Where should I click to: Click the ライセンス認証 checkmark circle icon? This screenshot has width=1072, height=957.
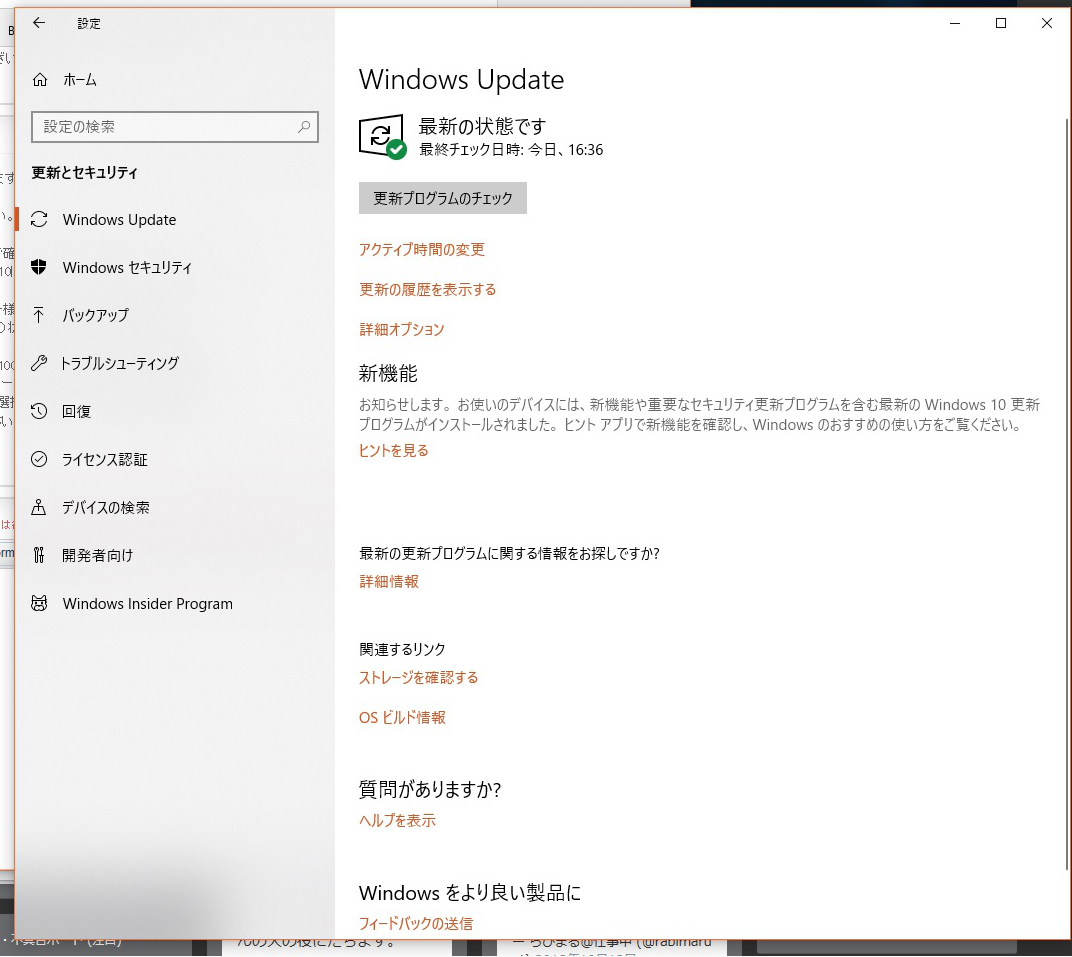coord(39,459)
